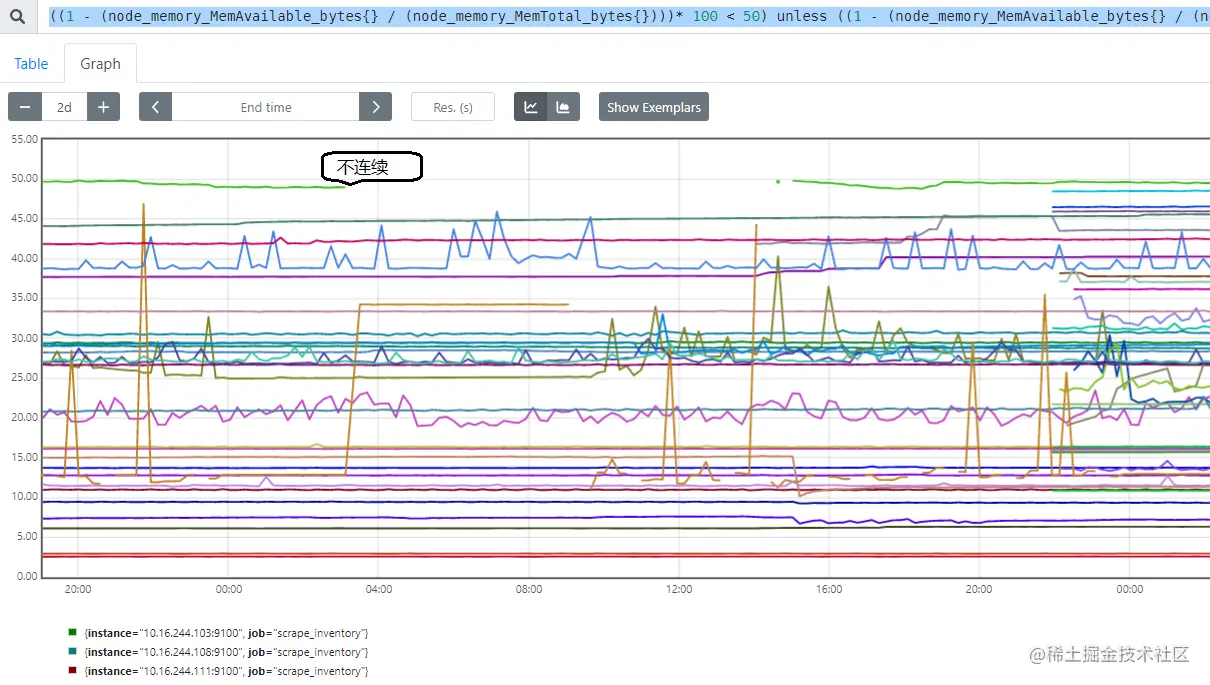The height and width of the screenshot is (685, 1210).
Task: Increase time range with plus button
Action: point(103,107)
